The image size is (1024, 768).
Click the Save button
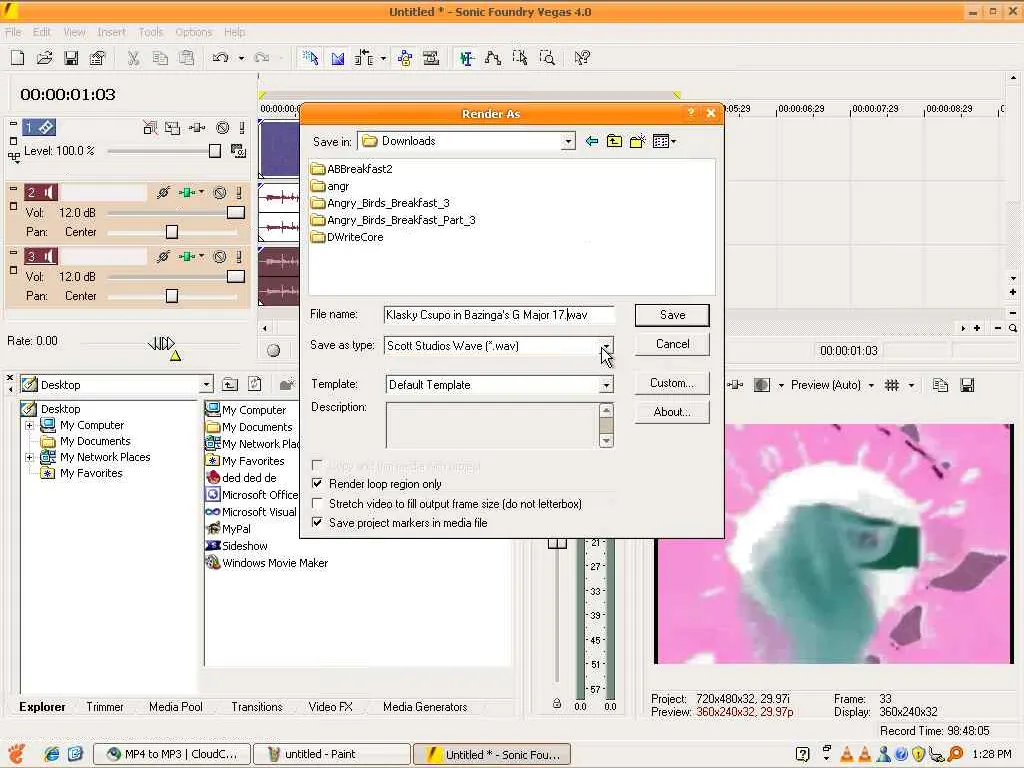[672, 315]
